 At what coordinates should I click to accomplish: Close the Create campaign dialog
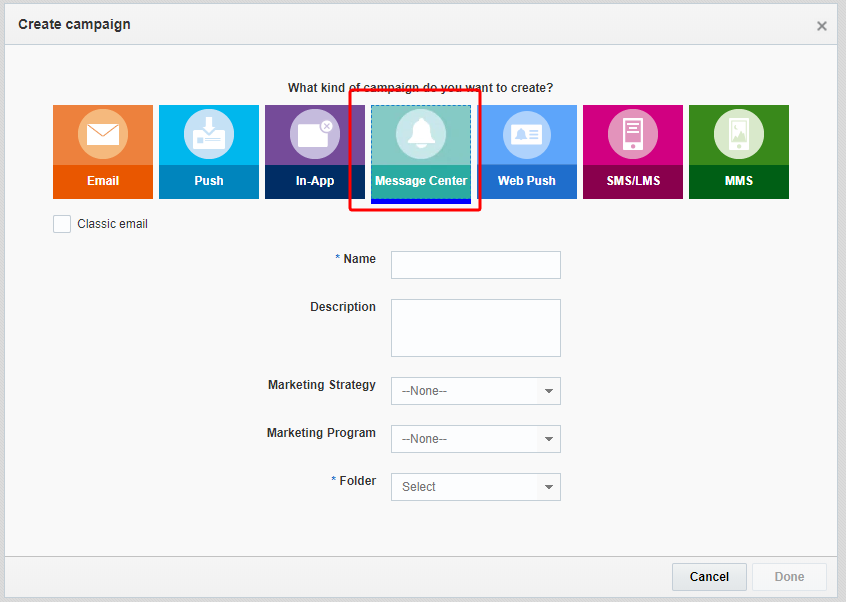822,26
